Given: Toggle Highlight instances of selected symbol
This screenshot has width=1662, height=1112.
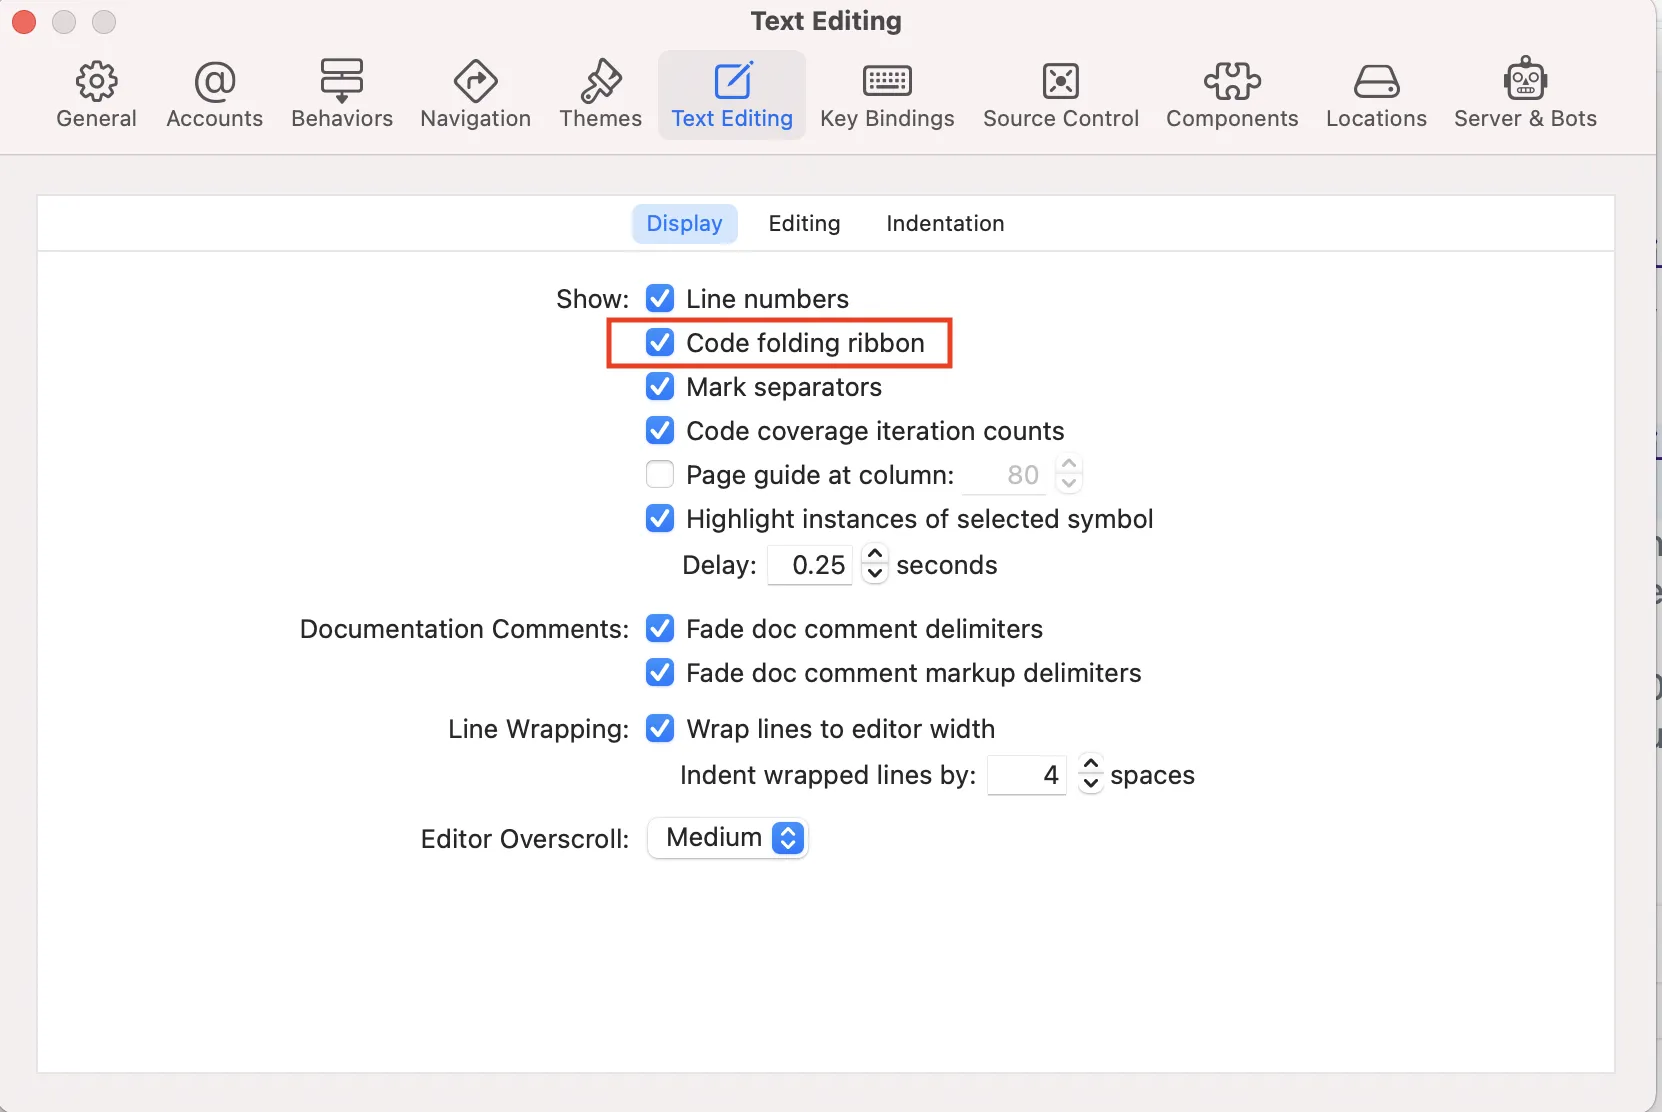Looking at the screenshot, I should coord(660,518).
